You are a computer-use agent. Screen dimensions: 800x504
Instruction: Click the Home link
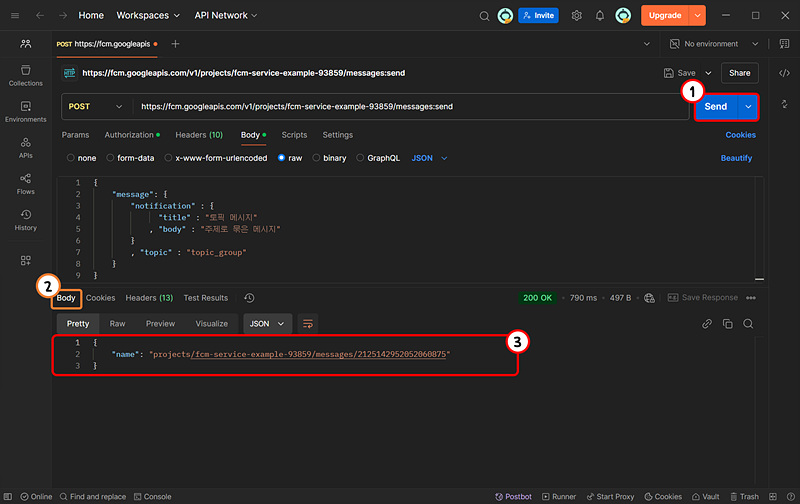(x=91, y=15)
